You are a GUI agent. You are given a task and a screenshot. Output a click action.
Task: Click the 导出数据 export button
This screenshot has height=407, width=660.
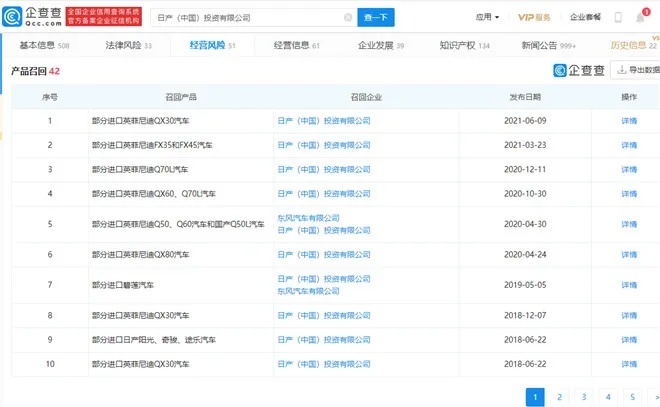[636, 70]
